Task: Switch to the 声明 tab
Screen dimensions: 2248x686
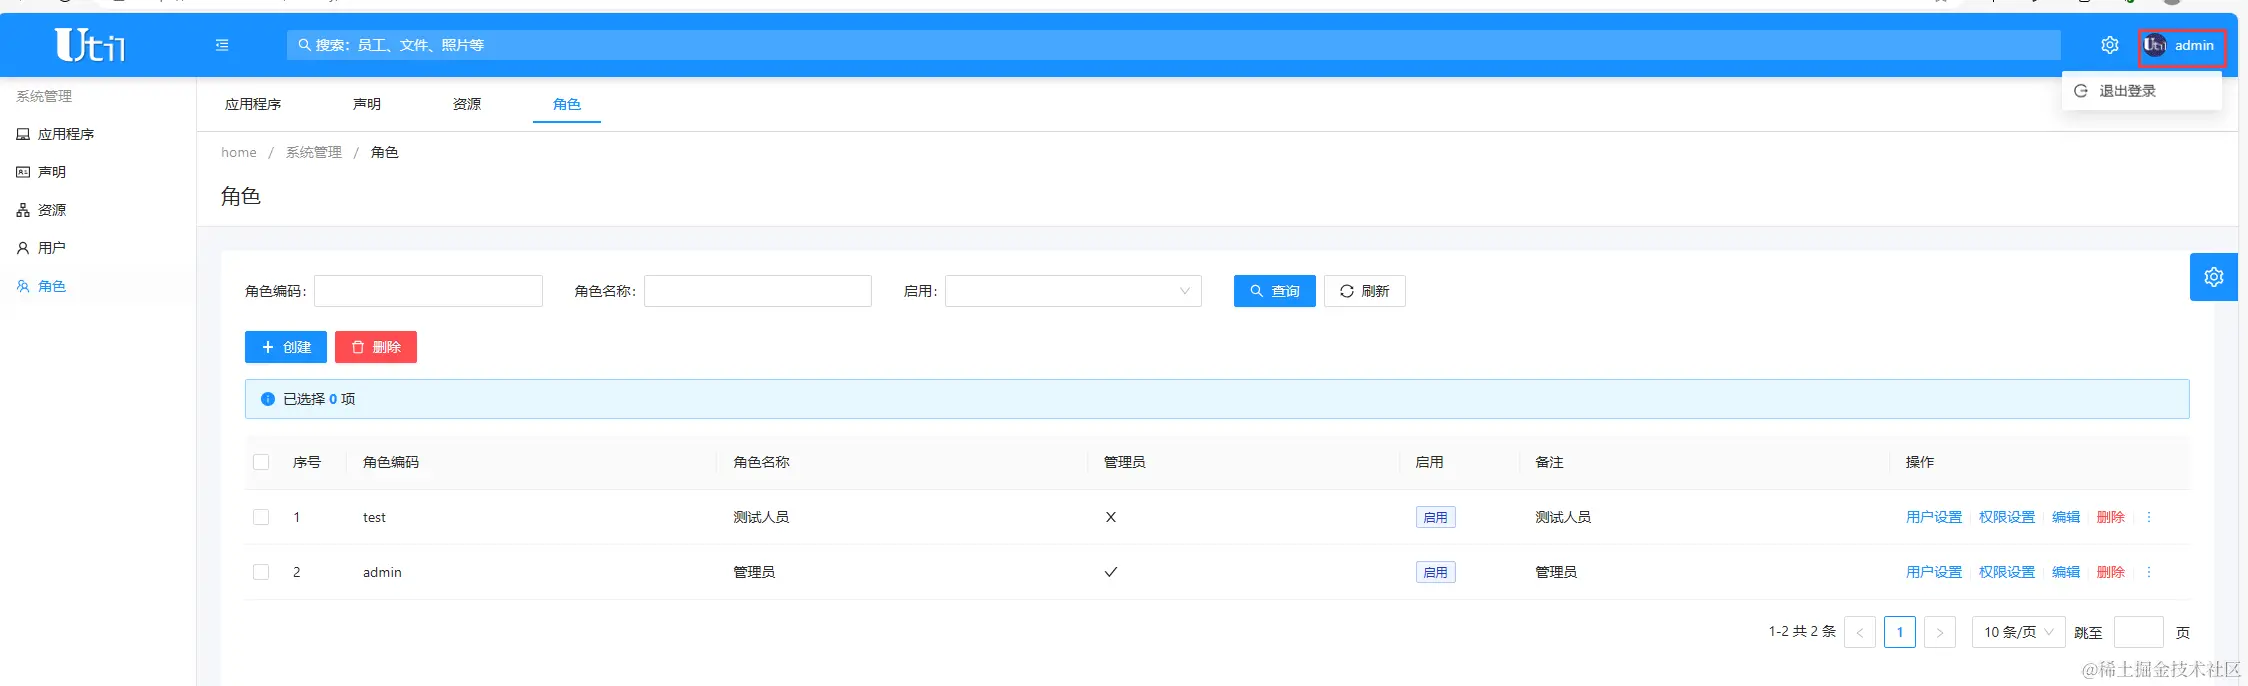Action: pyautogui.click(x=367, y=104)
